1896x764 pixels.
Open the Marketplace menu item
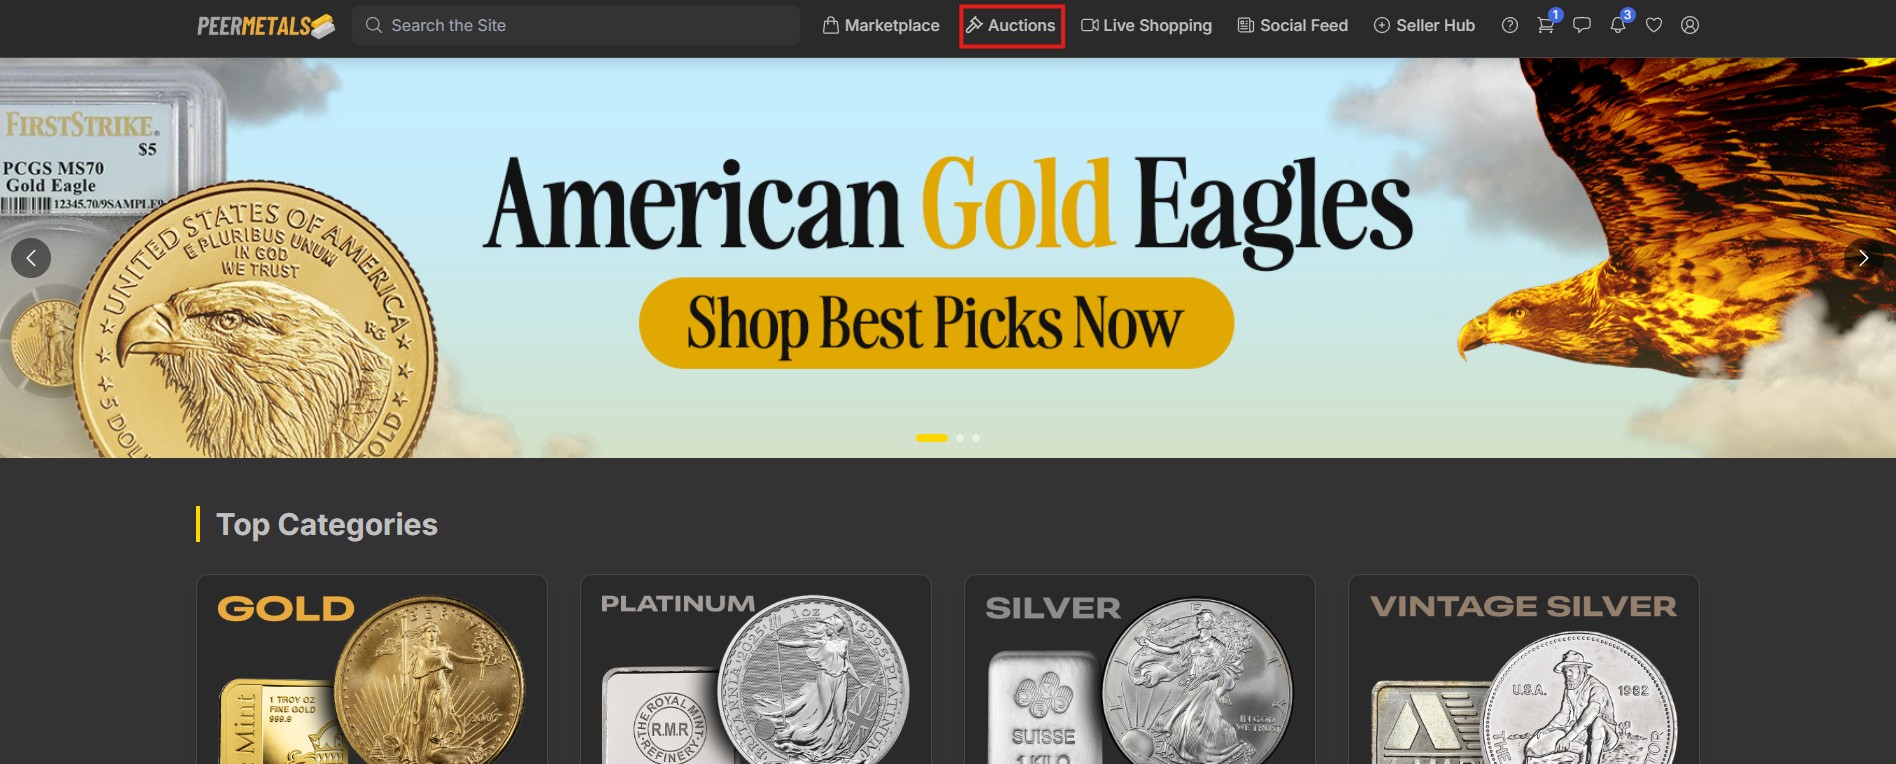click(x=881, y=25)
